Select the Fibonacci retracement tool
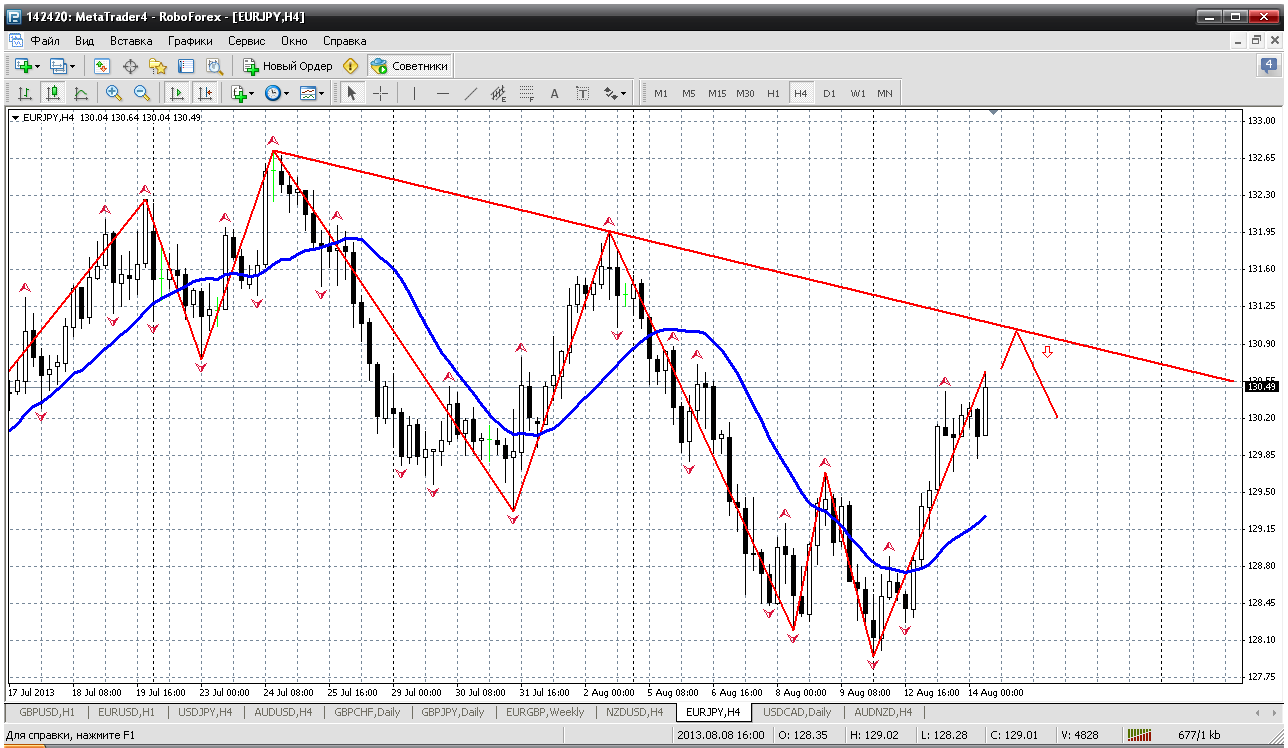 (x=526, y=93)
